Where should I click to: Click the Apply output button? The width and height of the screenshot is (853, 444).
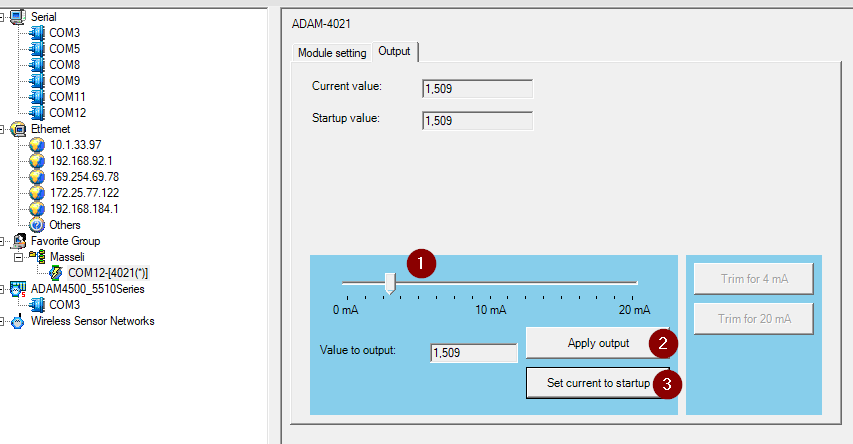[x=598, y=343]
